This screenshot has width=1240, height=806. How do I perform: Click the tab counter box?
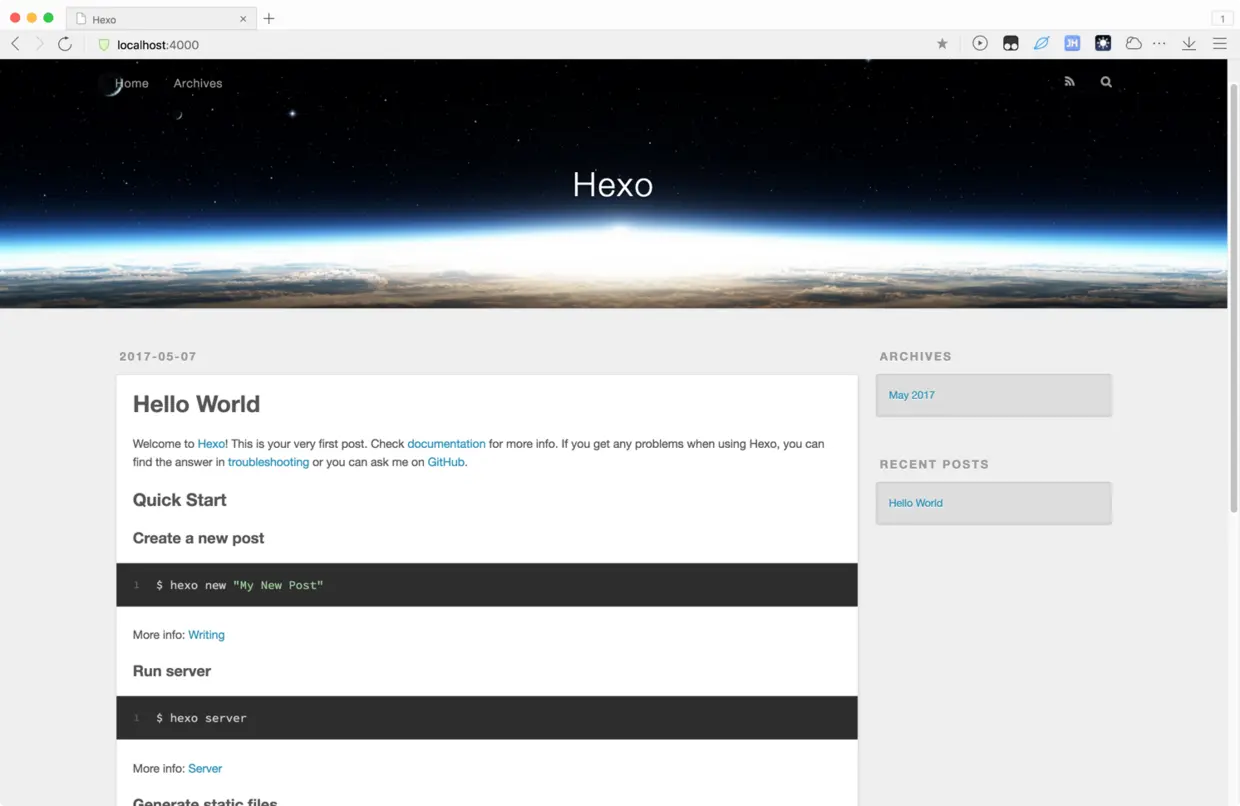tap(1222, 18)
